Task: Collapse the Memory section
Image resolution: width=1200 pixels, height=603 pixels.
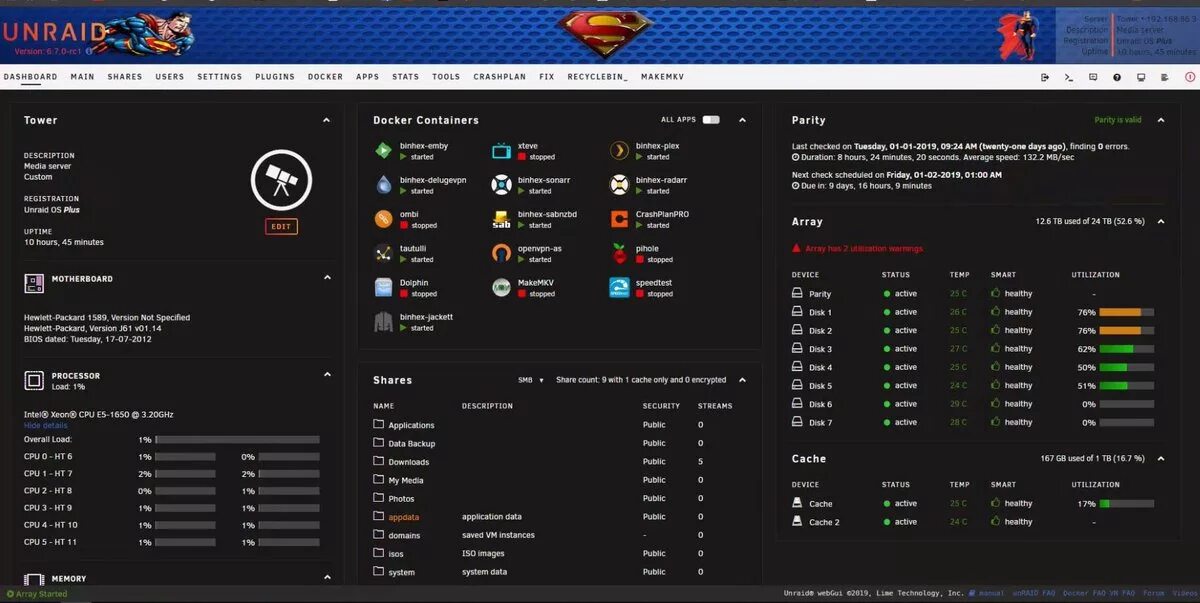Action: tap(326, 577)
